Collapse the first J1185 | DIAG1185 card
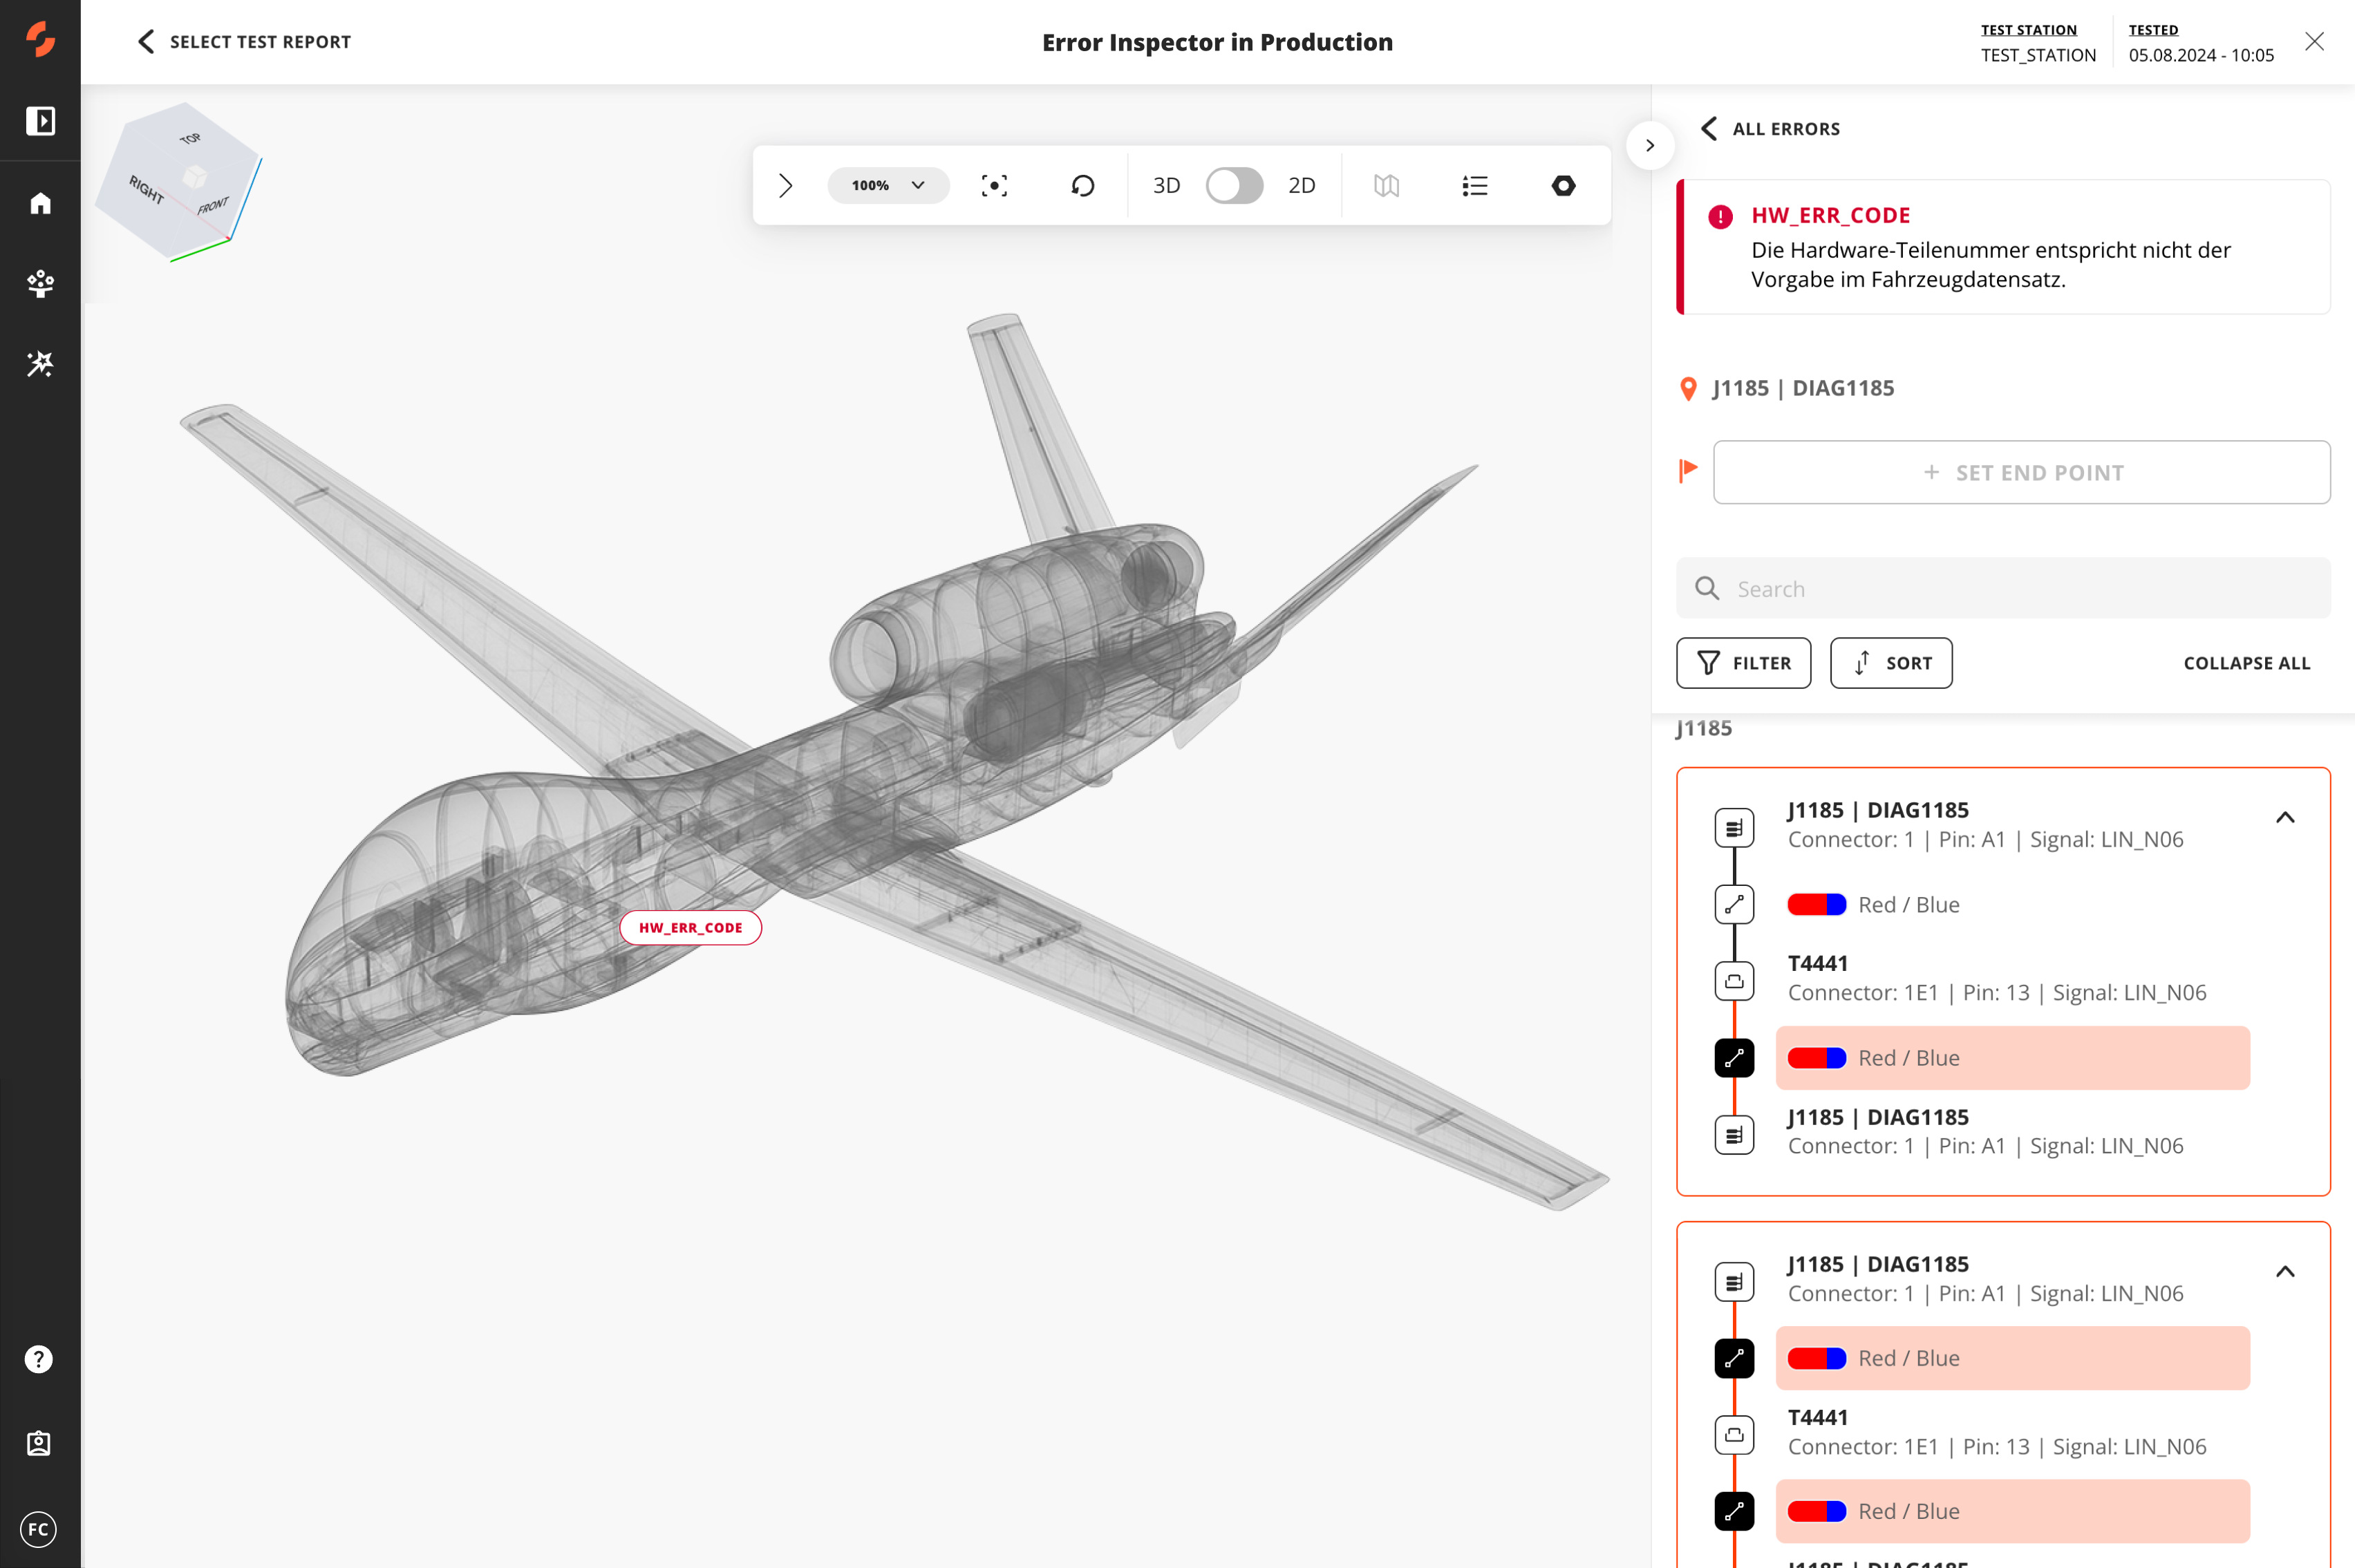 pyautogui.click(x=2284, y=818)
